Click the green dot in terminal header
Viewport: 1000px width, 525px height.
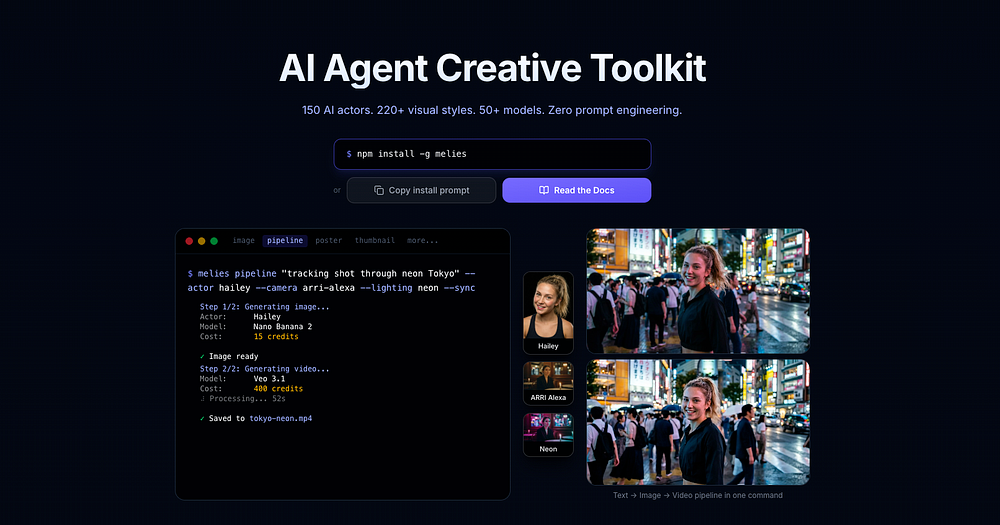pyautogui.click(x=214, y=241)
